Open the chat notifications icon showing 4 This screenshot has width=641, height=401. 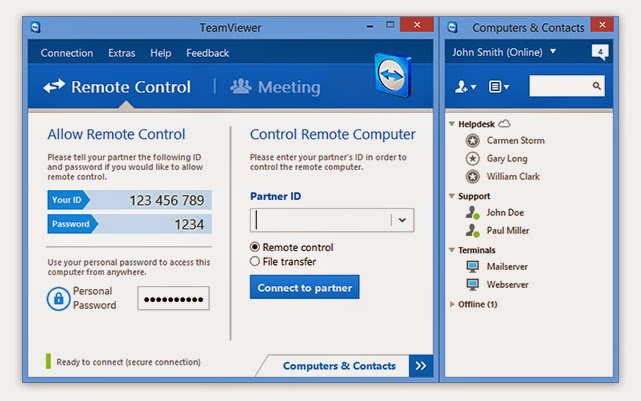(x=600, y=52)
